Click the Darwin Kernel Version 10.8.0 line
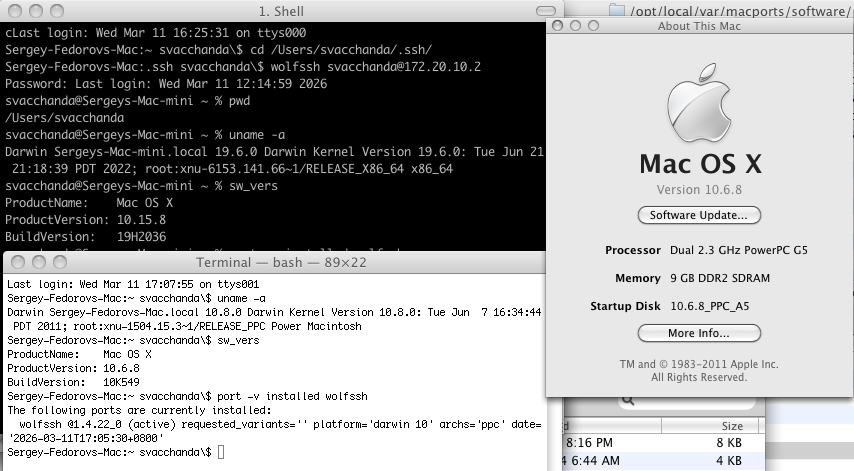This screenshot has width=854, height=471. pos(274,313)
